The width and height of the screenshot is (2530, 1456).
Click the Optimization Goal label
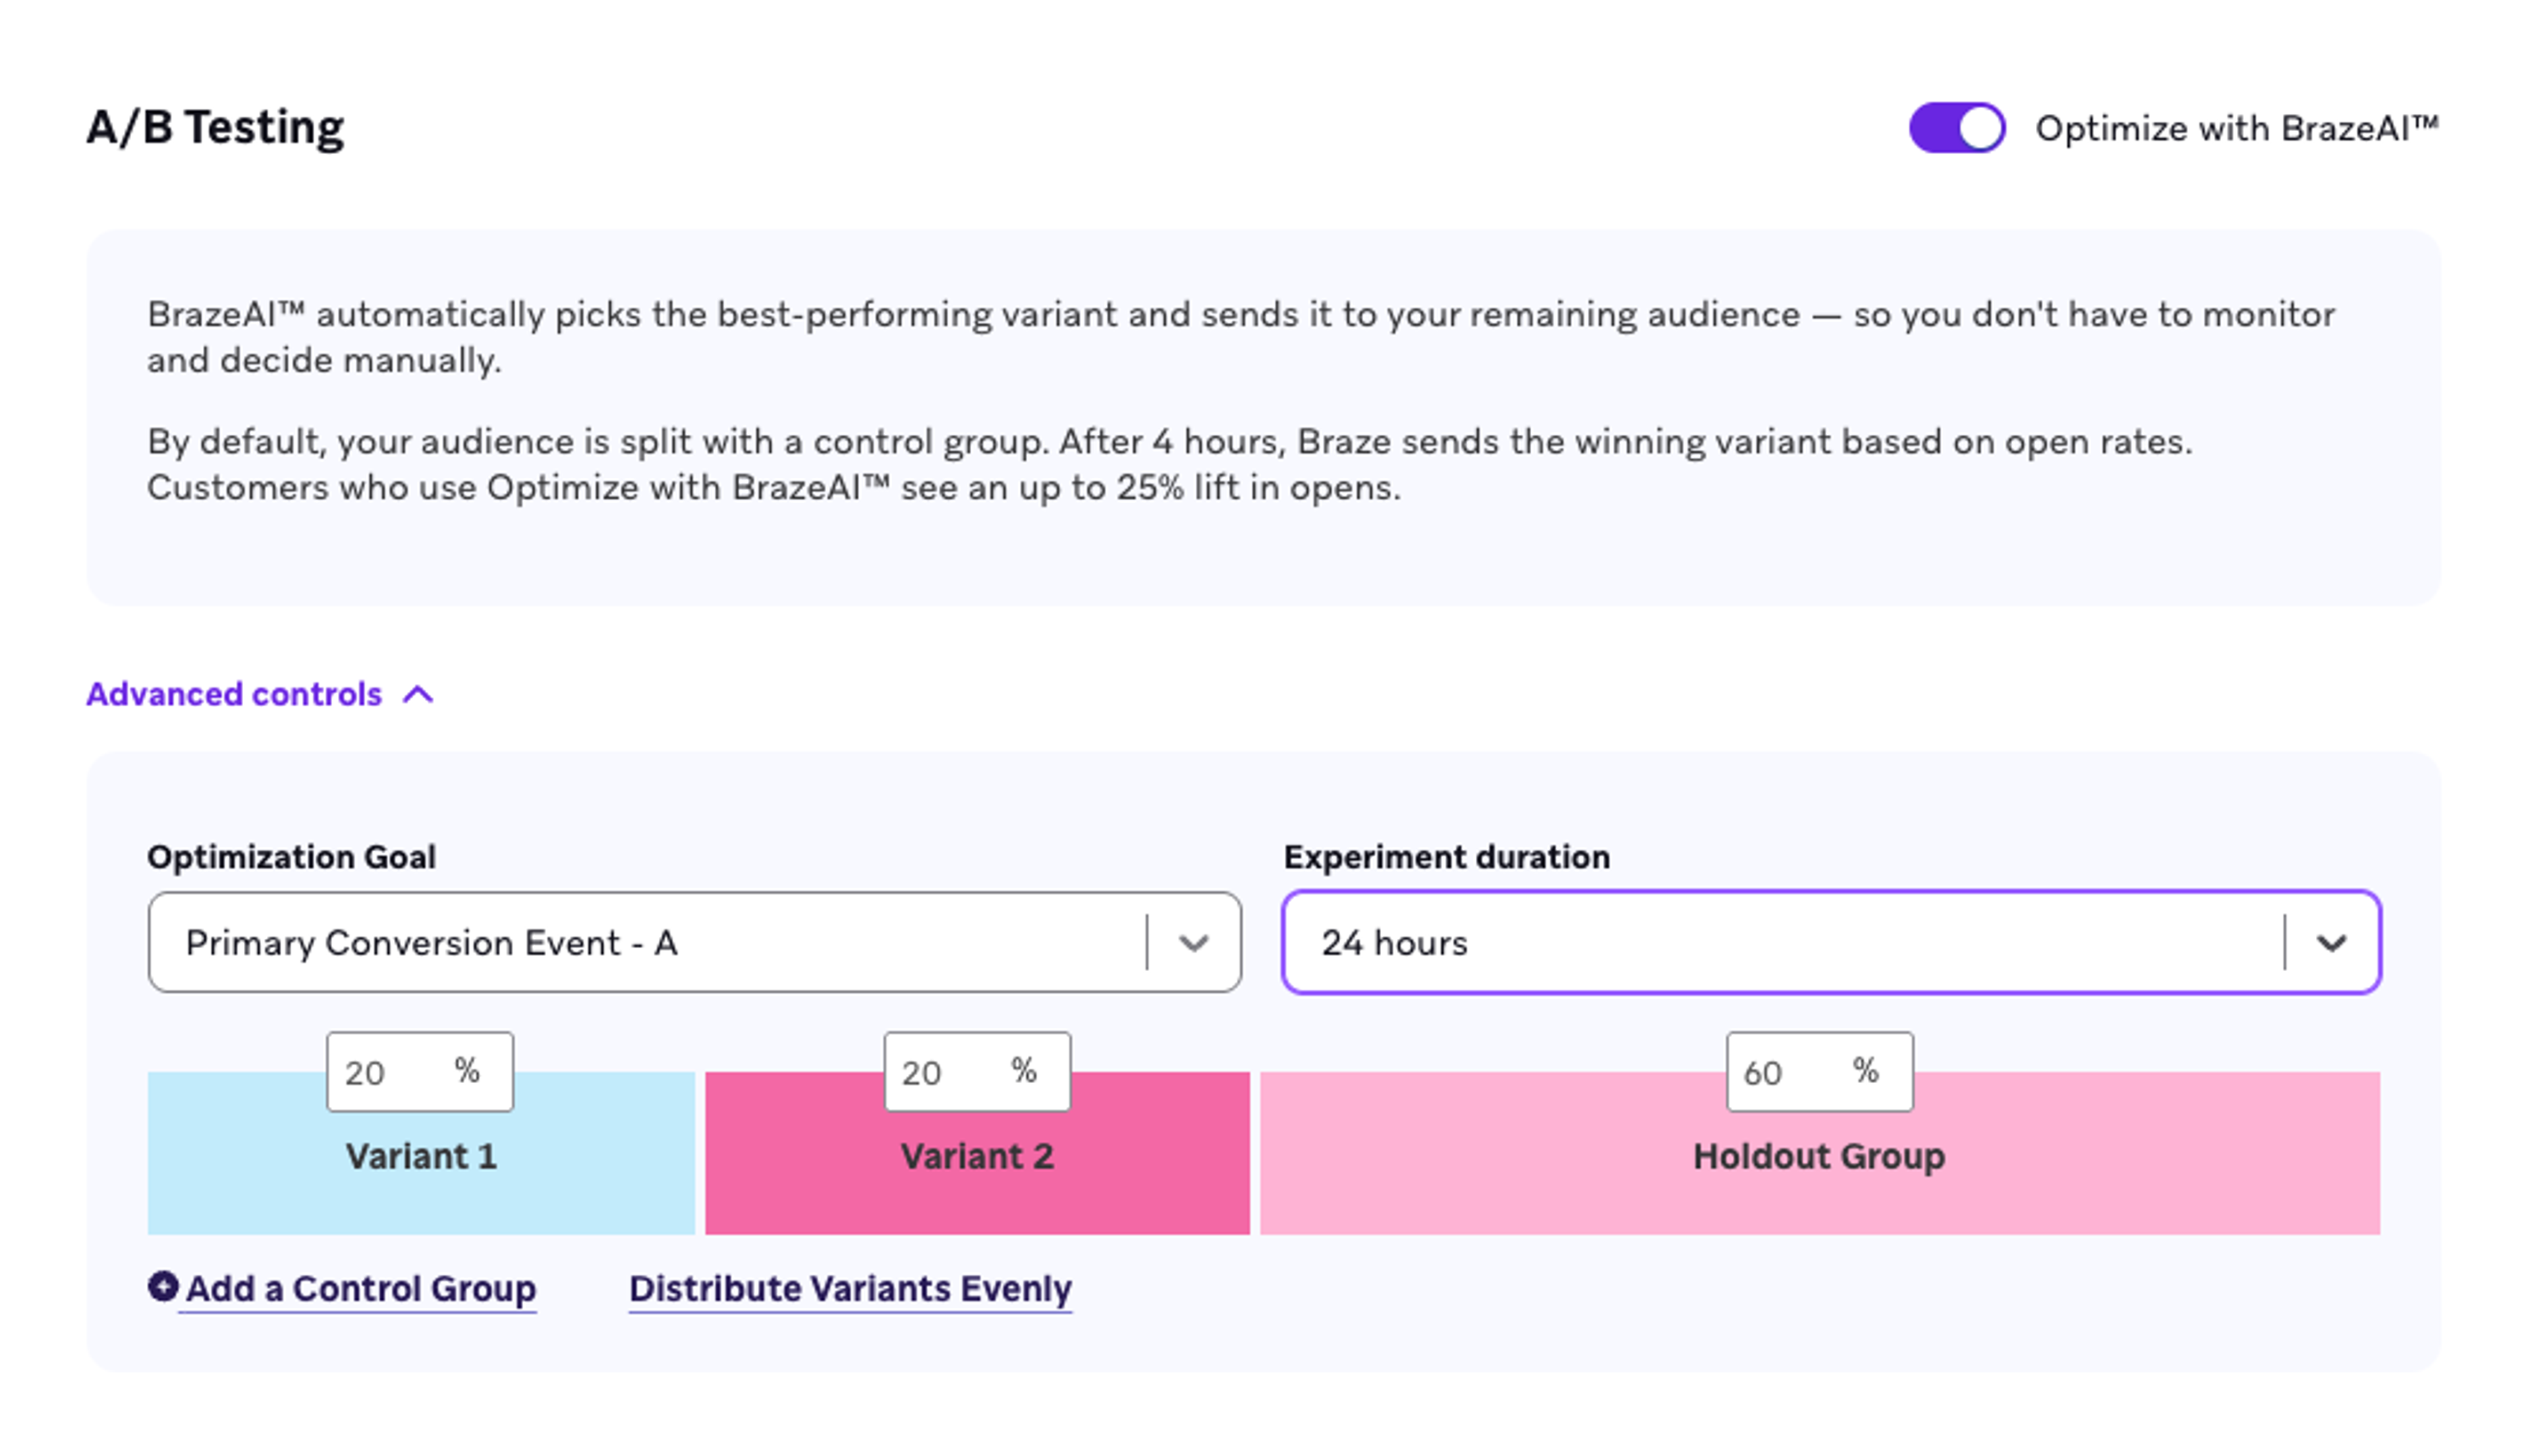(291, 857)
